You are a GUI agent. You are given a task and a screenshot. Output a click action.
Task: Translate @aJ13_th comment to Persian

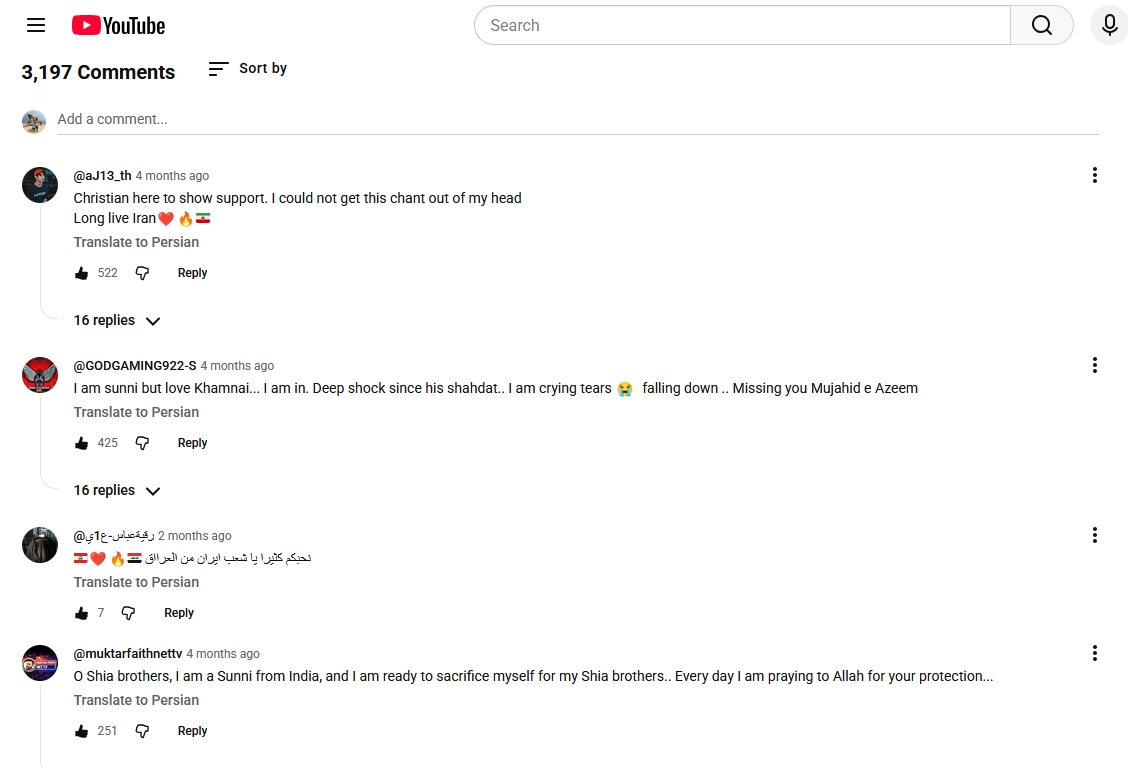click(x=136, y=242)
